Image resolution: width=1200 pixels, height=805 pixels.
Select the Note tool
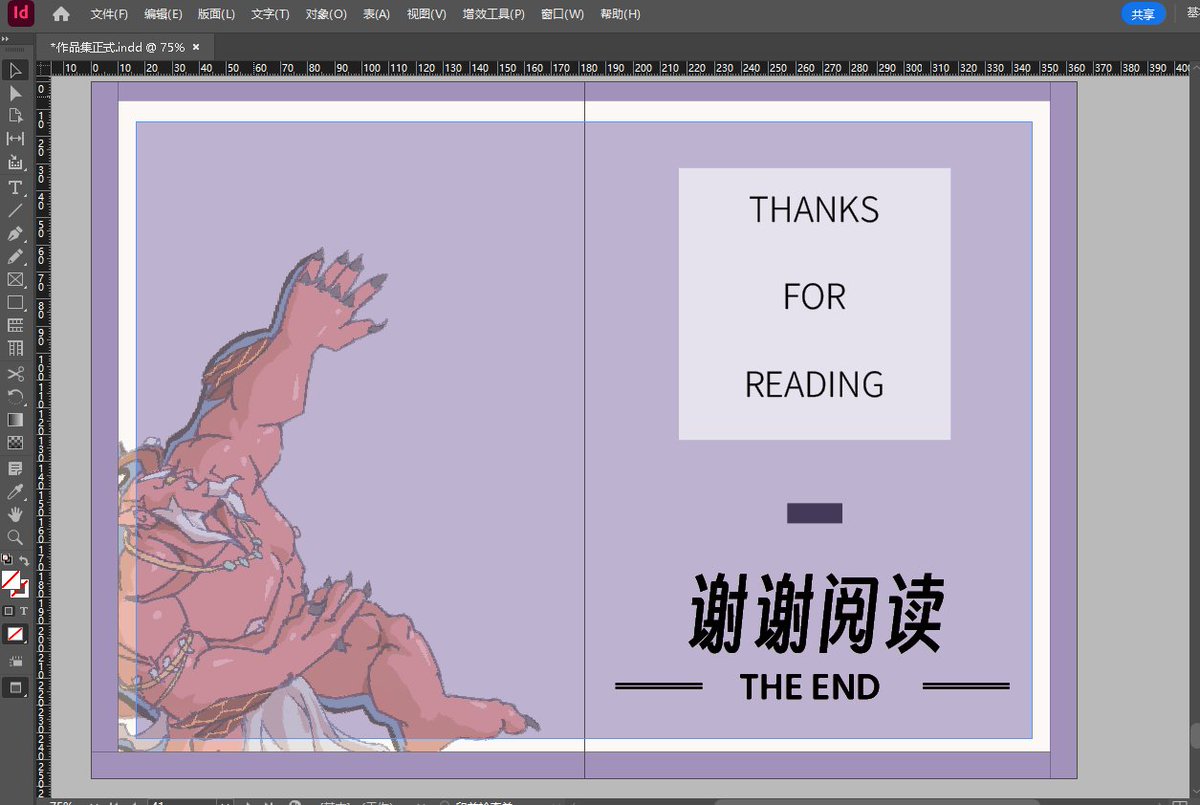[15, 468]
